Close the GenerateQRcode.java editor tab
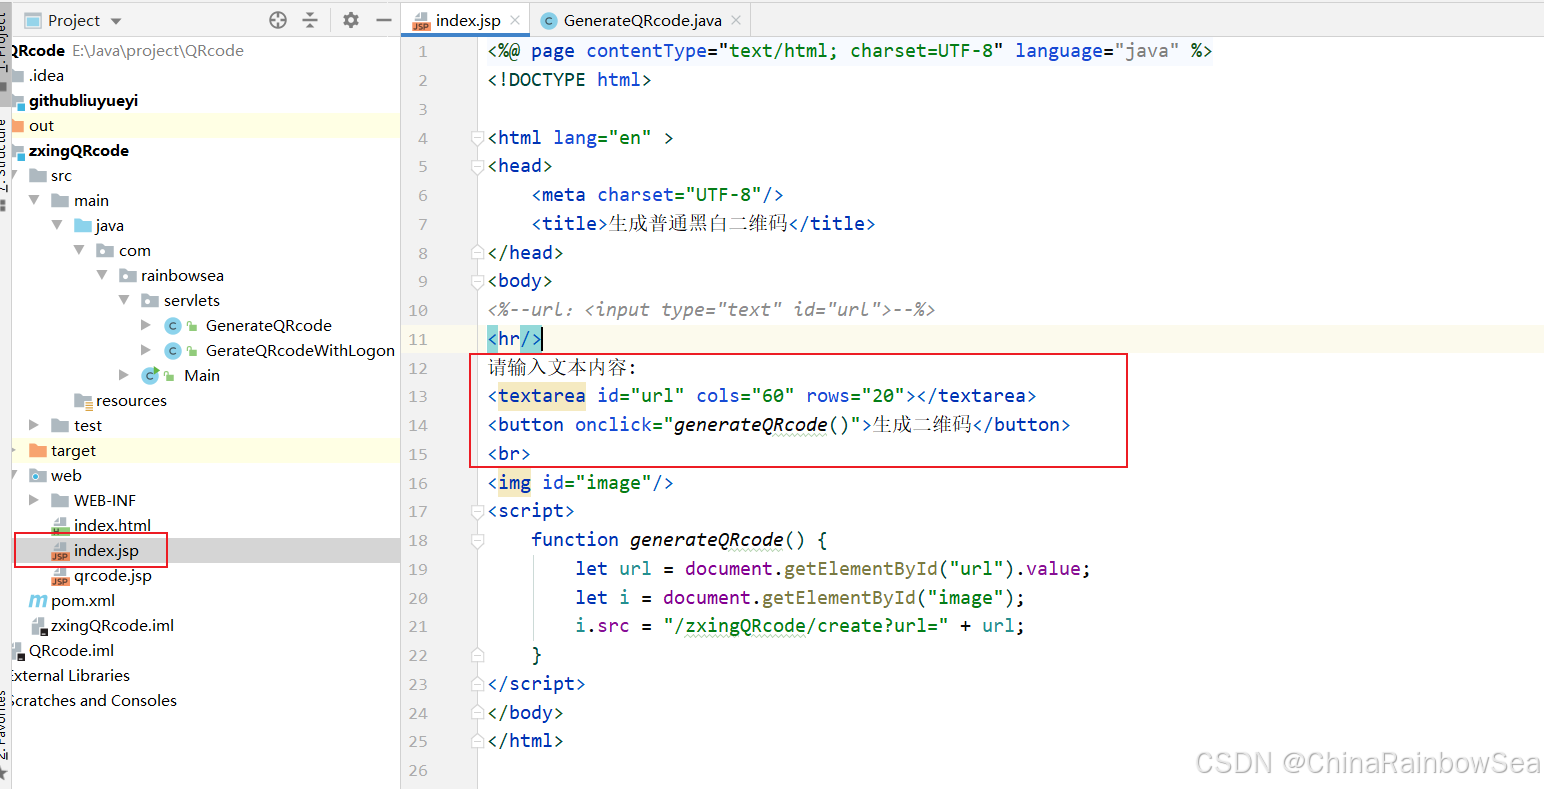Screen dimensions: 1544x789 click(x=736, y=20)
